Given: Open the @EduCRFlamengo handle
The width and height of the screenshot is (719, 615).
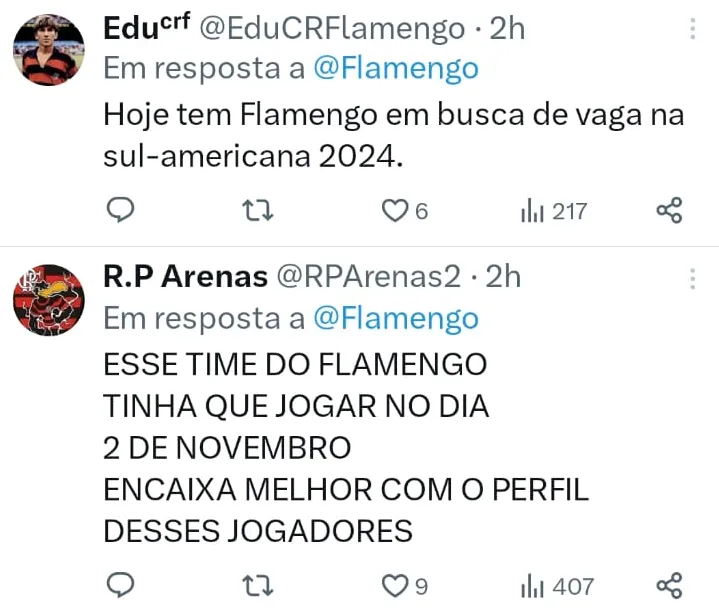Looking at the screenshot, I should [333, 29].
